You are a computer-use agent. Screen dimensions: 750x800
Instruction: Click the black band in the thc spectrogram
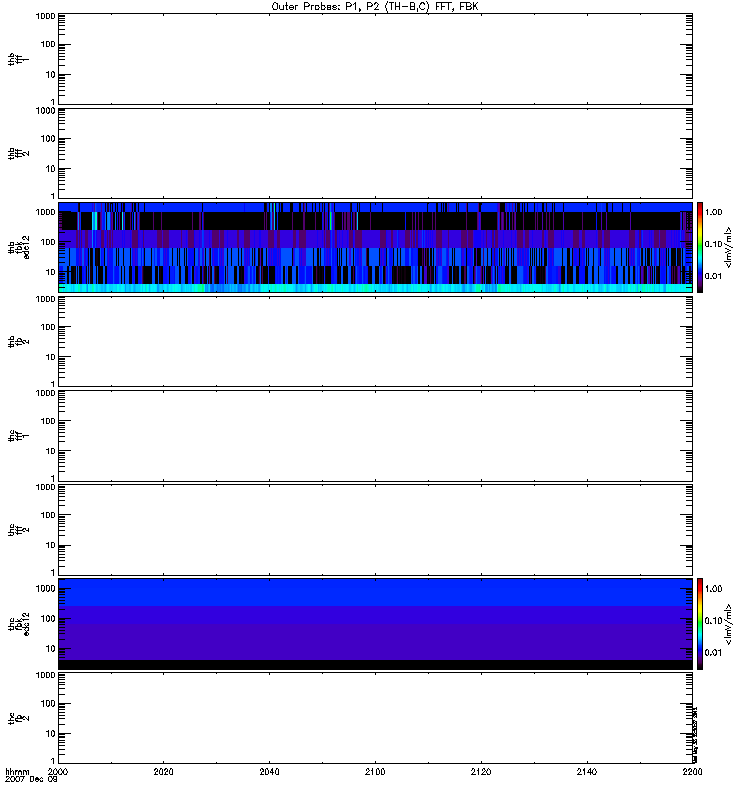tap(375, 664)
